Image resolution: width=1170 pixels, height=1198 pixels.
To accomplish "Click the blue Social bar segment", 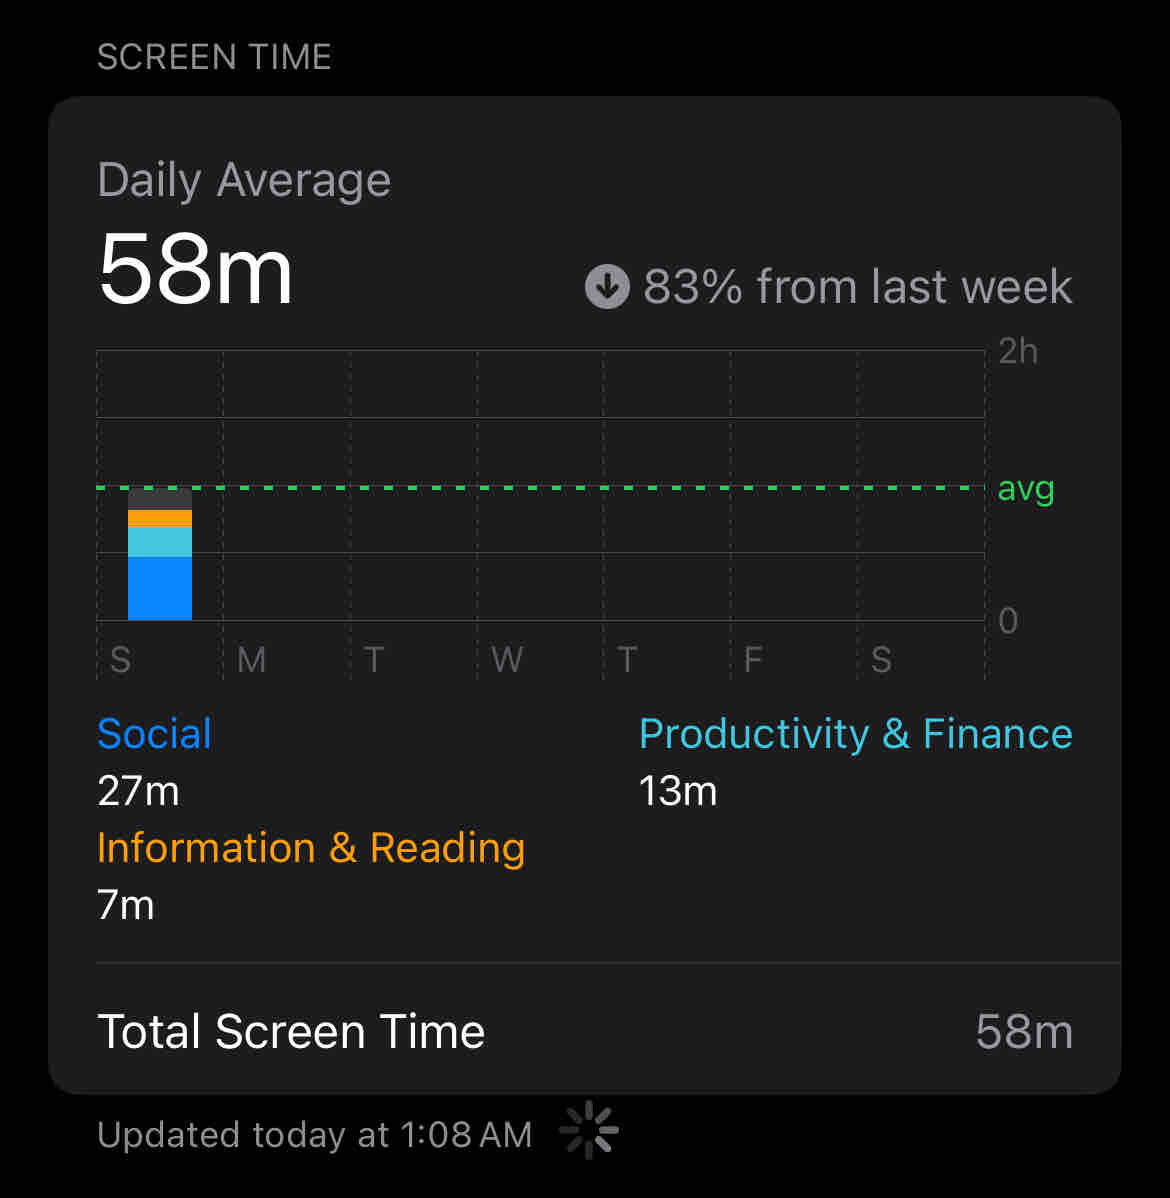I will click(160, 588).
